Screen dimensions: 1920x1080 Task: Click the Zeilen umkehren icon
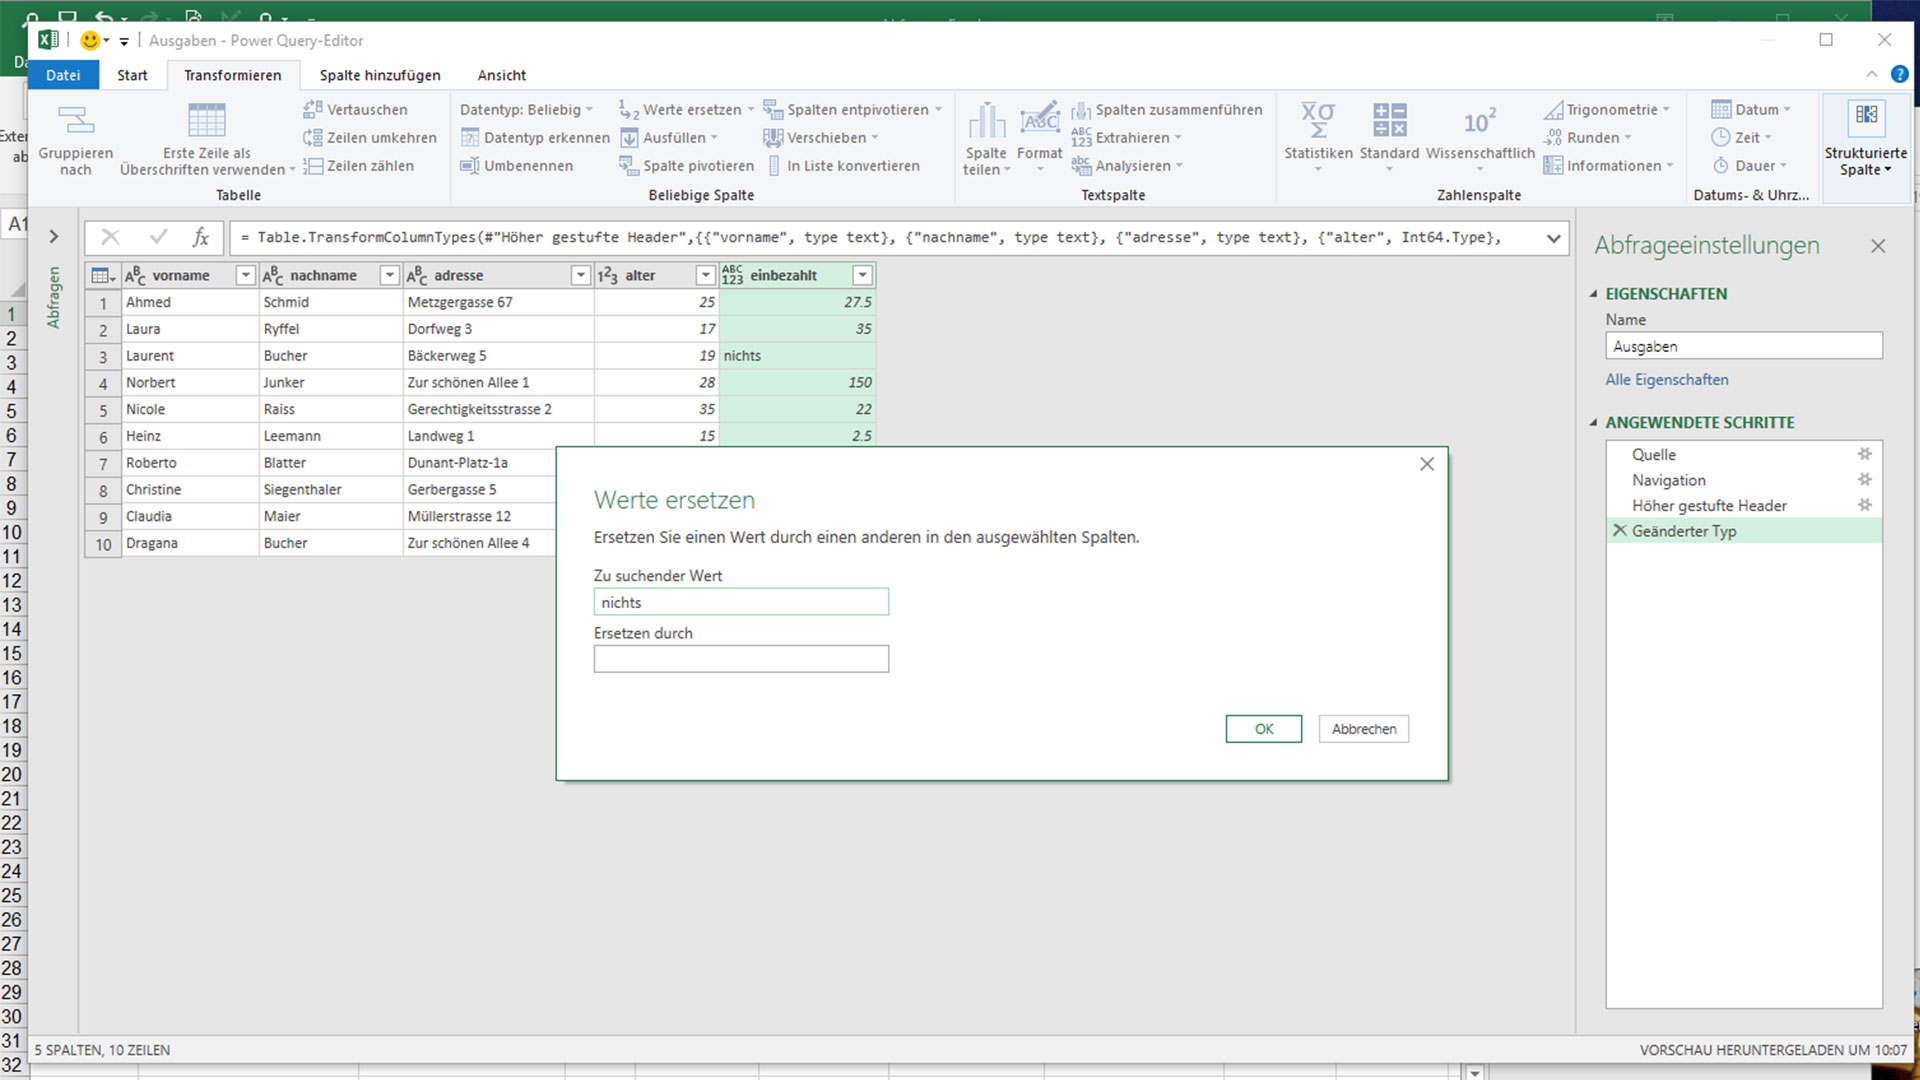[x=314, y=137]
